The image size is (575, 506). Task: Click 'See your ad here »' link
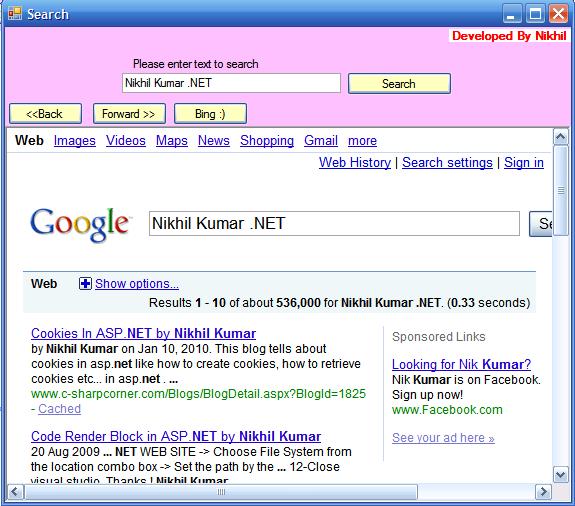(x=443, y=437)
